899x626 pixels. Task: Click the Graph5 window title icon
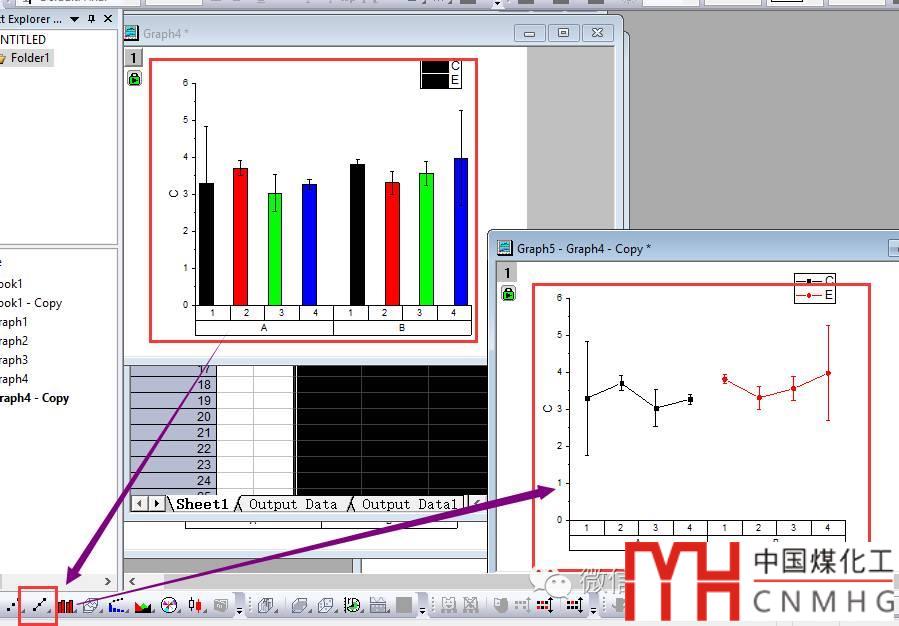click(505, 248)
